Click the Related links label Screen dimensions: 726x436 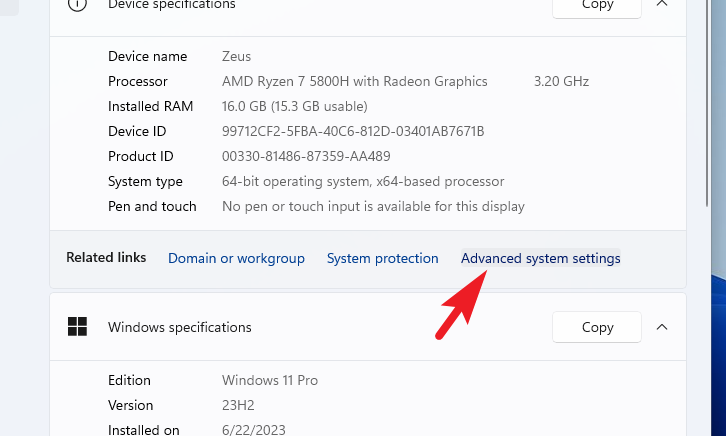coord(106,257)
